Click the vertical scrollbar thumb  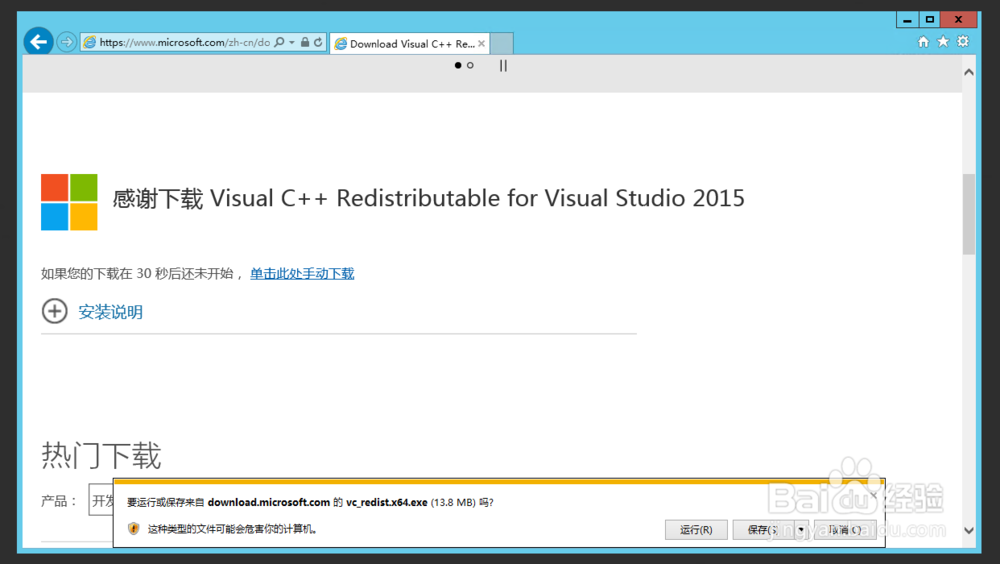(x=969, y=214)
